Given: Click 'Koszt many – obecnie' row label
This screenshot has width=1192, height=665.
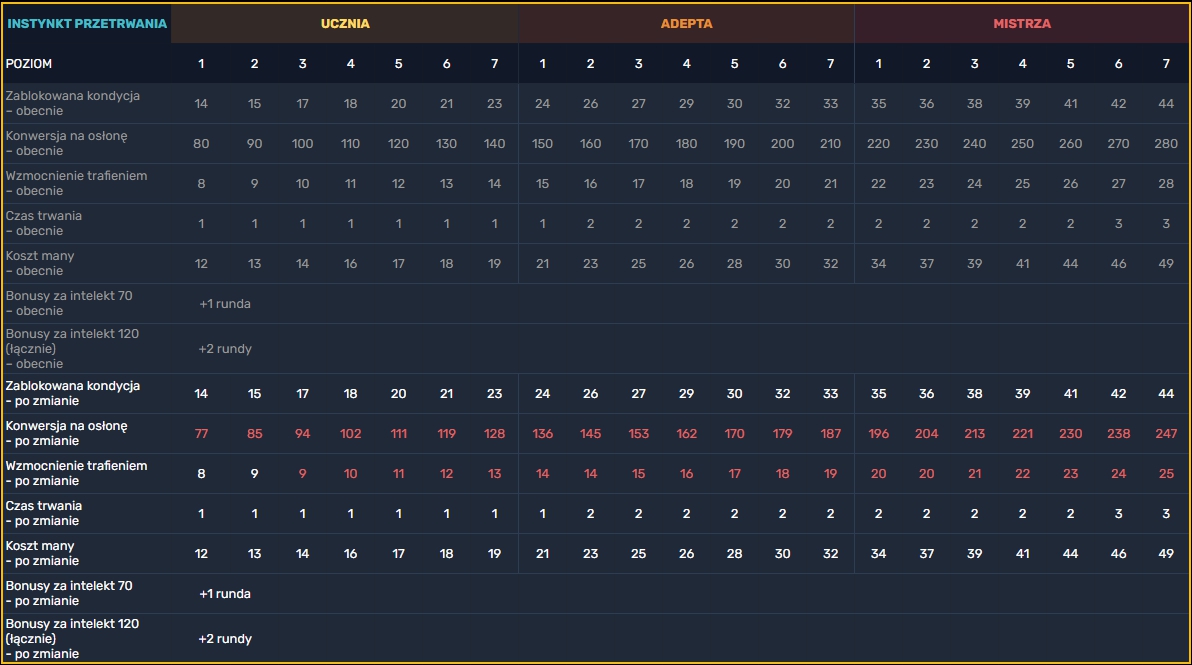Looking at the screenshot, I should tap(40, 263).
